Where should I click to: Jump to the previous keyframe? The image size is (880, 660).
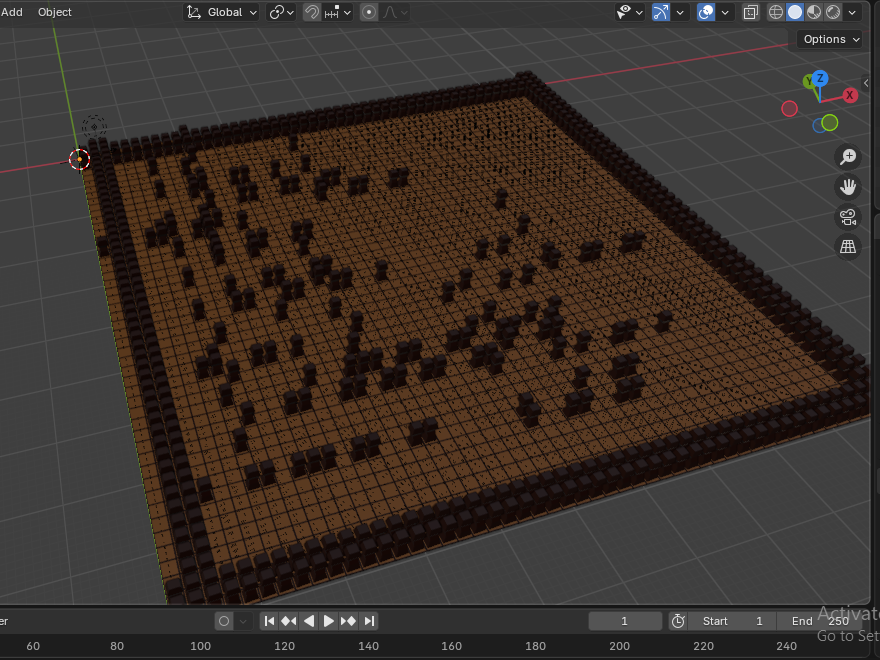(288, 621)
